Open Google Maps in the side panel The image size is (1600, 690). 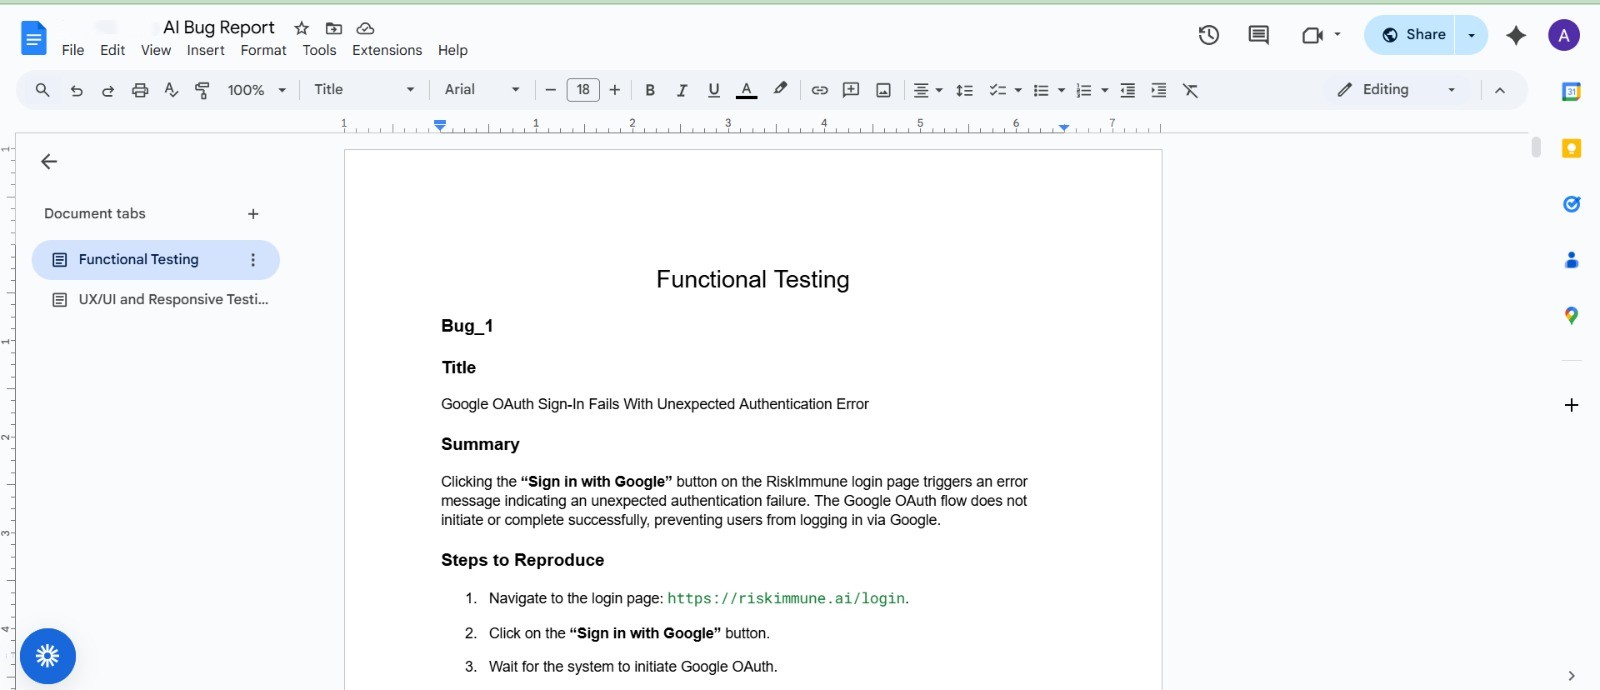point(1571,316)
